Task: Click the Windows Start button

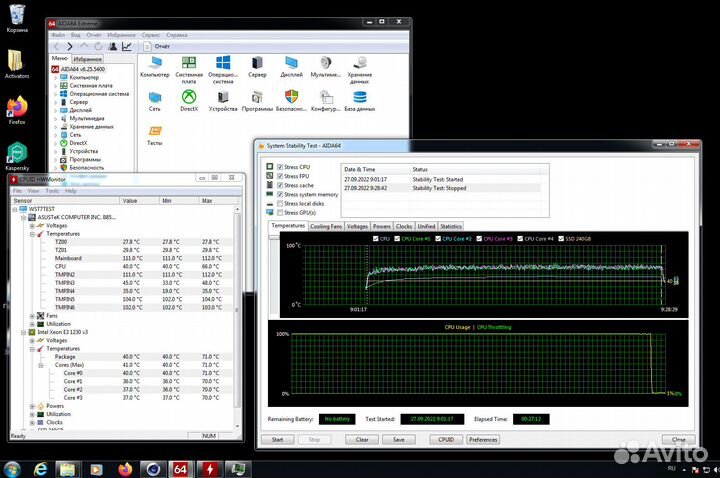Action: [11, 469]
